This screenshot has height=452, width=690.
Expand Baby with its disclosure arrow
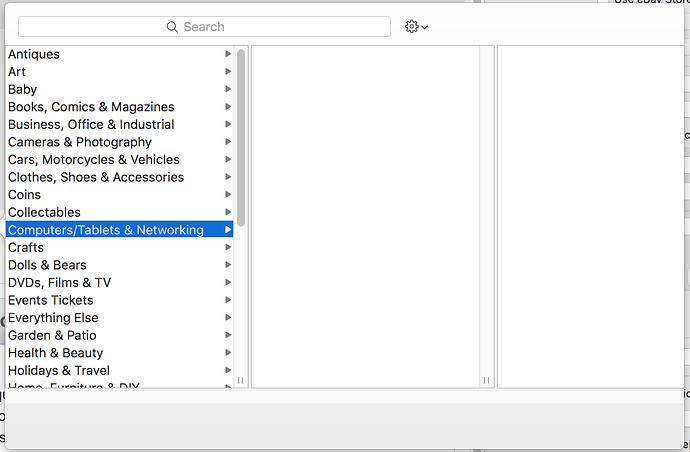point(228,89)
